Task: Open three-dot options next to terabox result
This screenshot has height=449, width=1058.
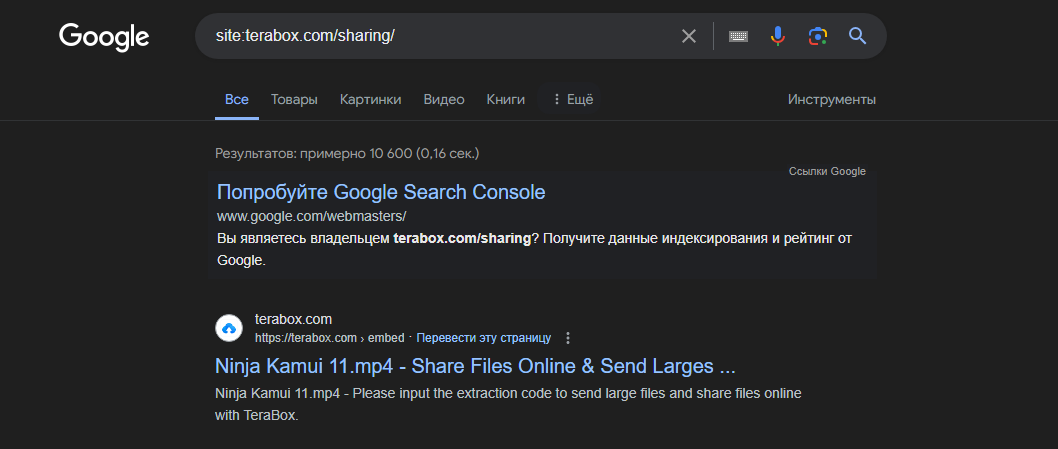Action: [x=567, y=338]
